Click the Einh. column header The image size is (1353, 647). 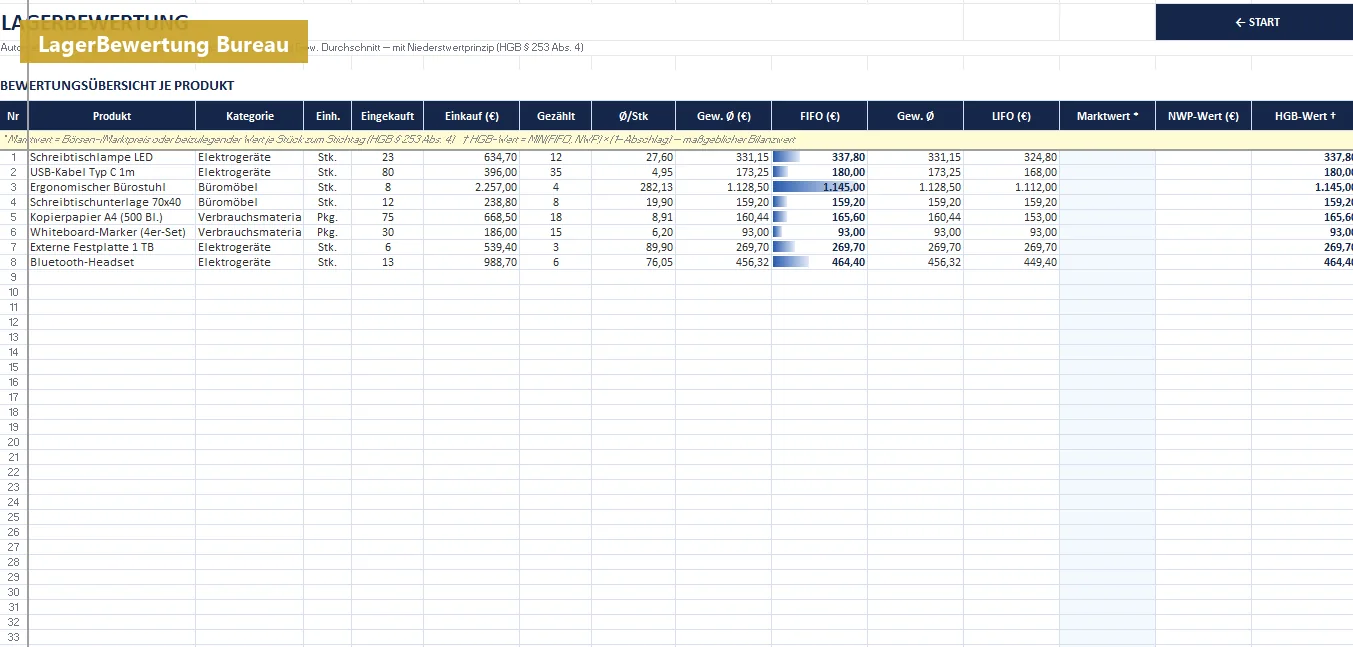(328, 116)
